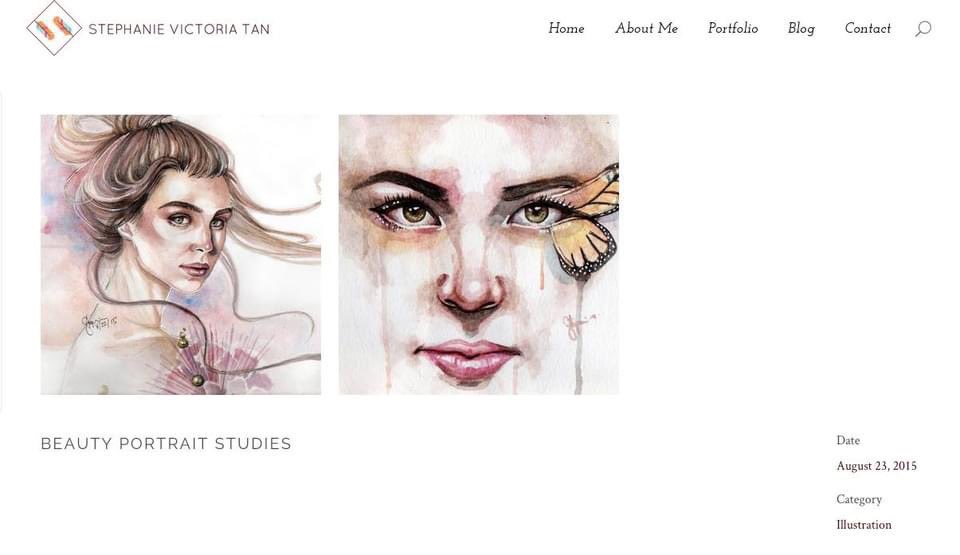
Task: Click the artist signature on left portrait
Action: pyautogui.click(x=98, y=321)
